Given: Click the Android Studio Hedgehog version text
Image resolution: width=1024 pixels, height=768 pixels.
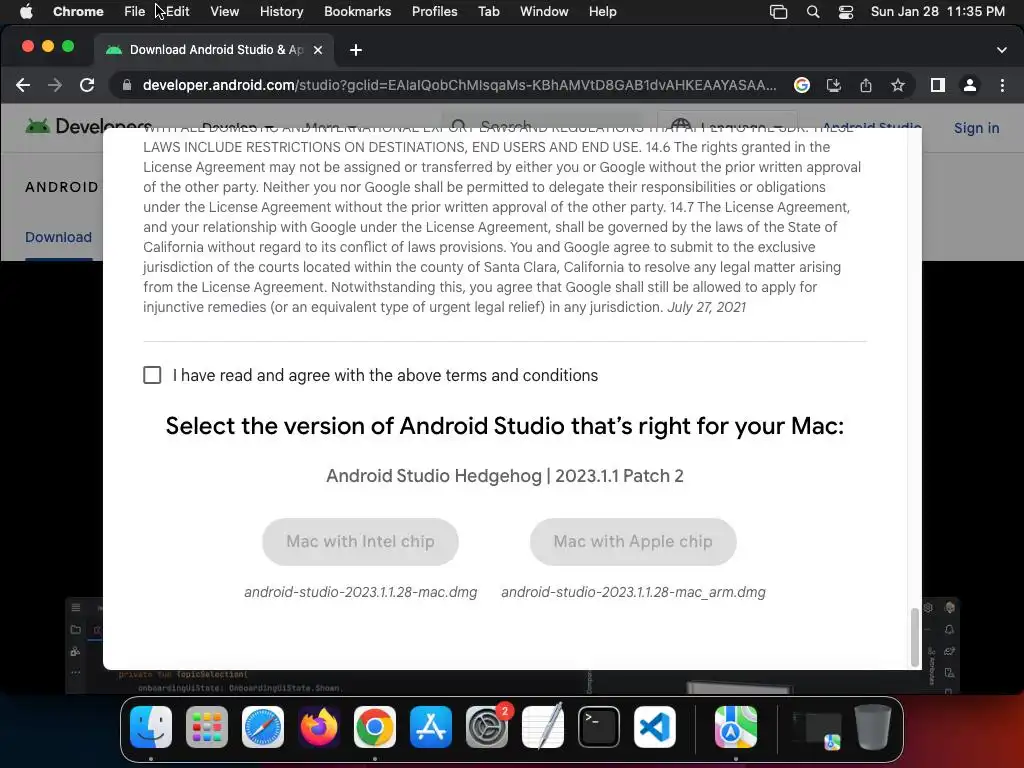Looking at the screenshot, I should coord(505,476).
